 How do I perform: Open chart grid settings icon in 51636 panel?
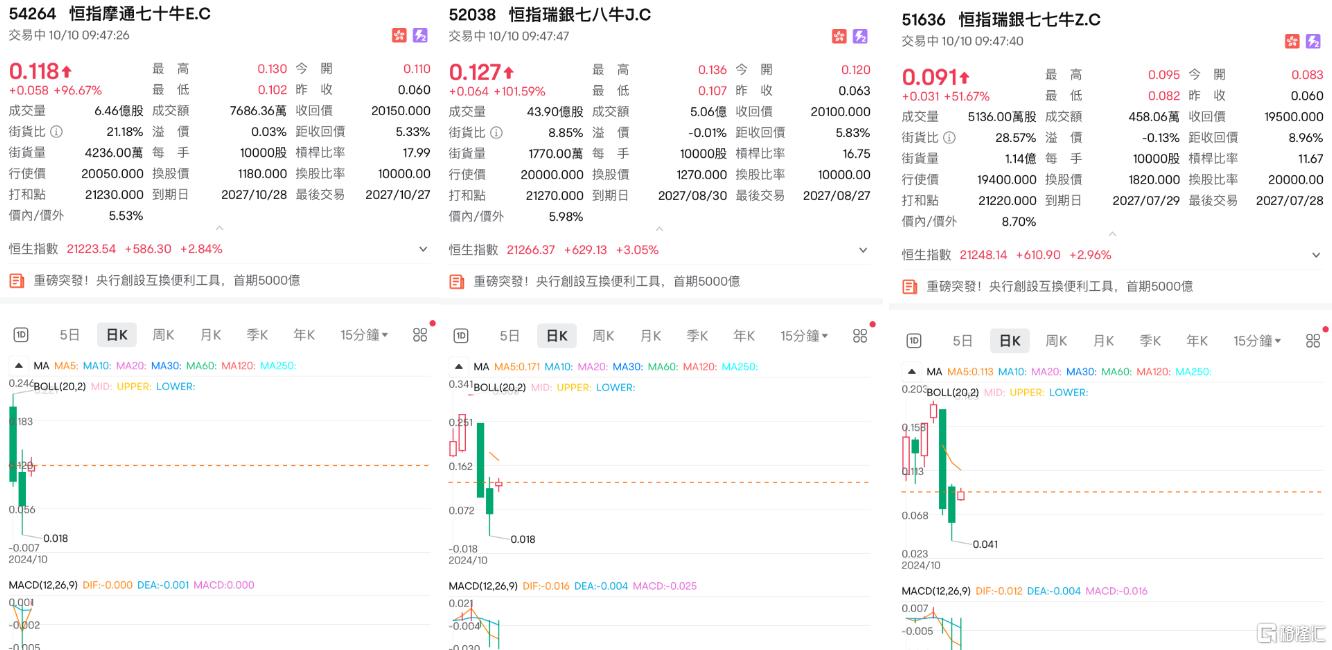coord(1313,340)
